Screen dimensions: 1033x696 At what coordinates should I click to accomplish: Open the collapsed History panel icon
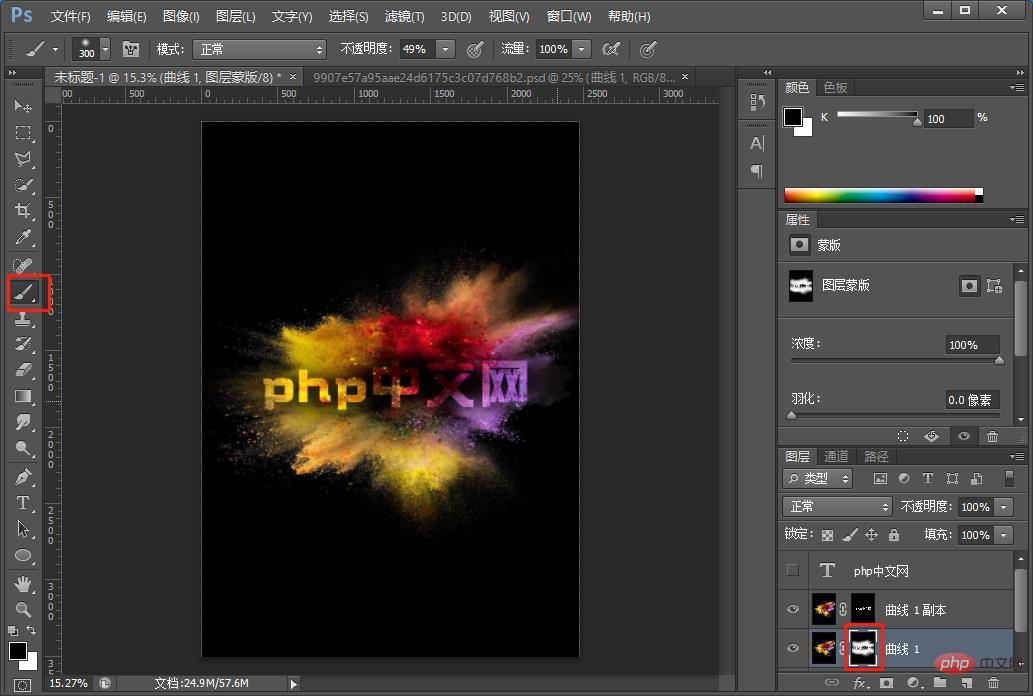coord(757,102)
